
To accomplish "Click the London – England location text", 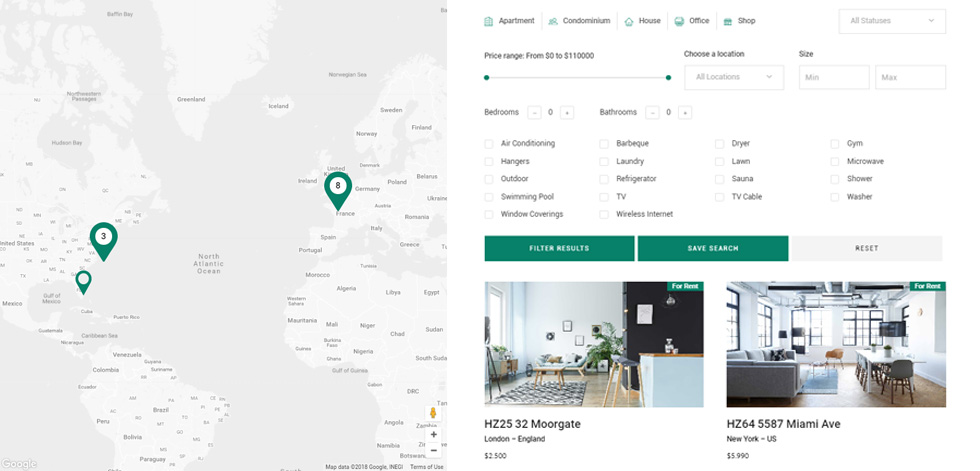I will point(514,439).
